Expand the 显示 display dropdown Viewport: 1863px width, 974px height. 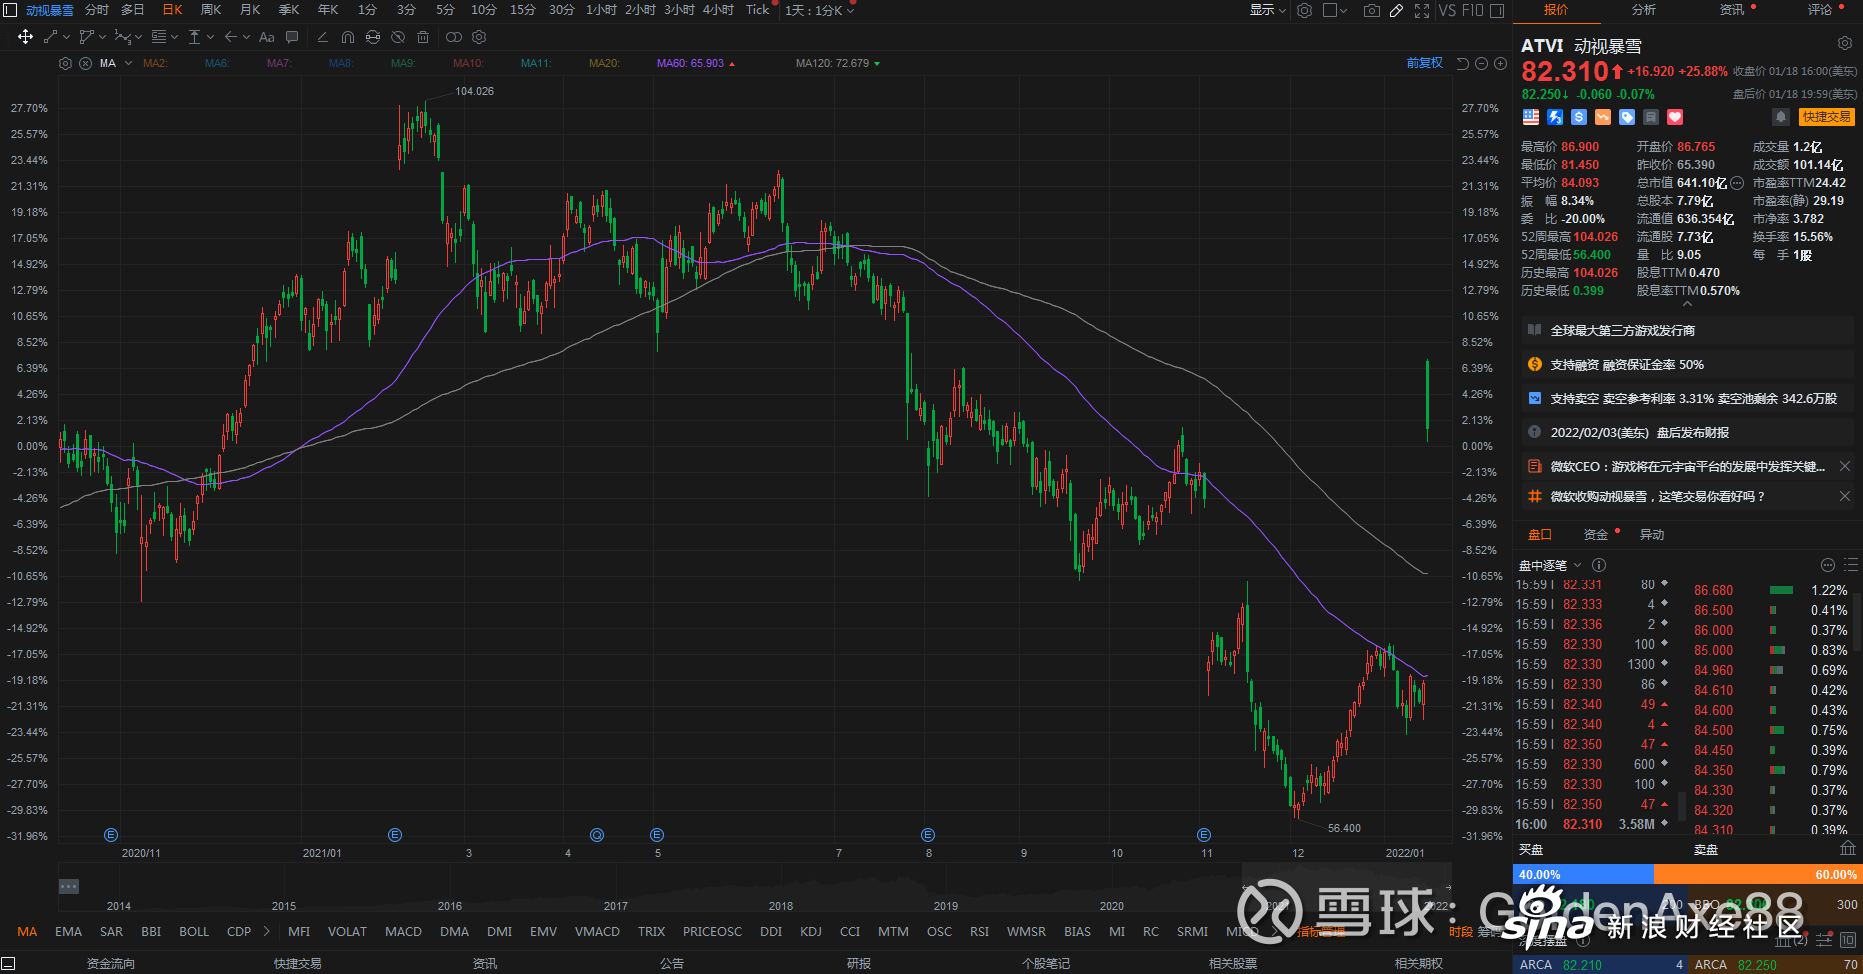1267,10
